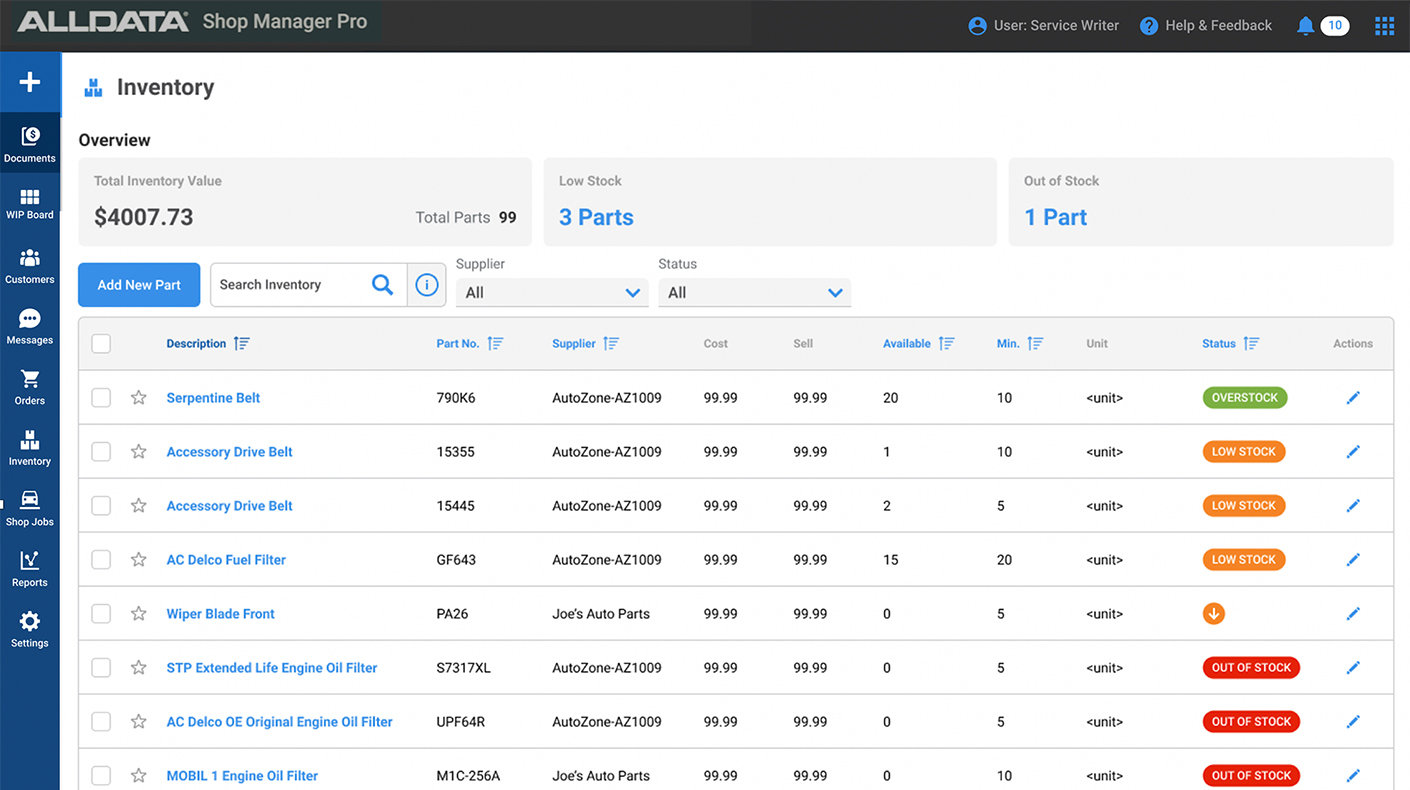The image size is (1410, 790).
Task: Expand the Supplier filter dropdown
Action: (x=552, y=293)
